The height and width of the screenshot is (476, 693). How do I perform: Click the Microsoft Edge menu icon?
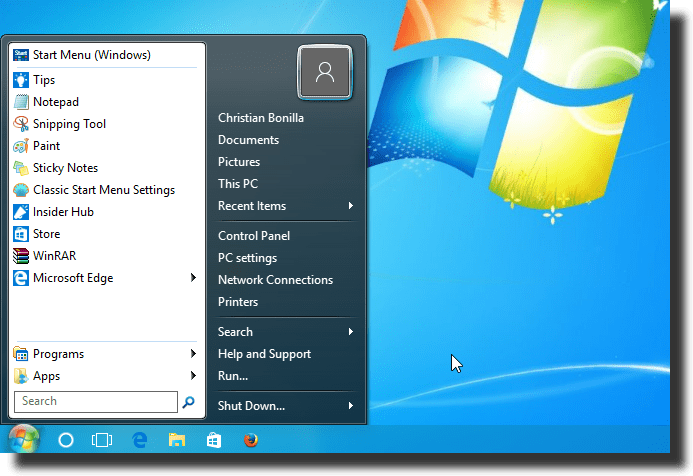tap(21, 278)
